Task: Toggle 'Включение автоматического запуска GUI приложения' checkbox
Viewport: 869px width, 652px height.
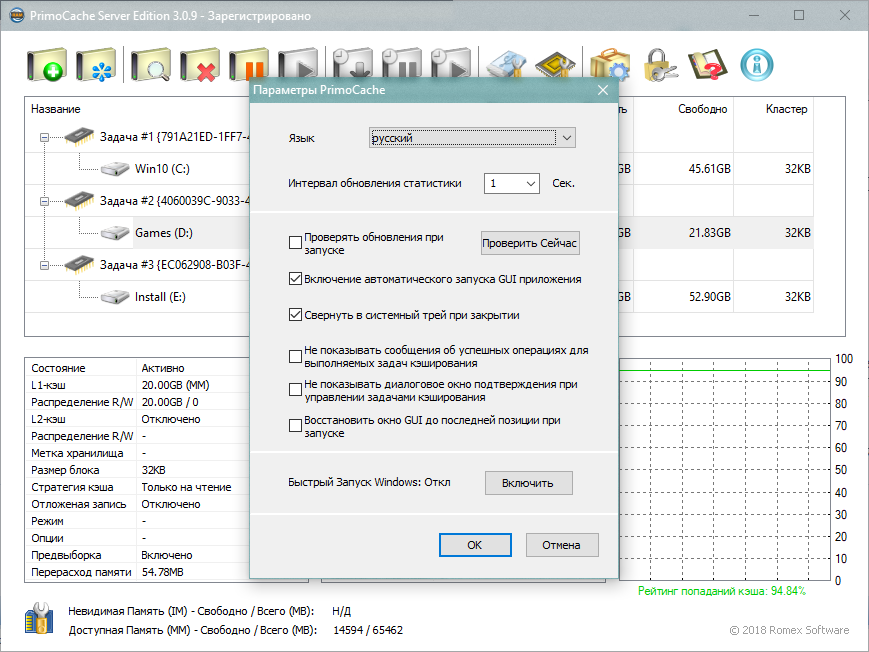Action: tap(295, 279)
